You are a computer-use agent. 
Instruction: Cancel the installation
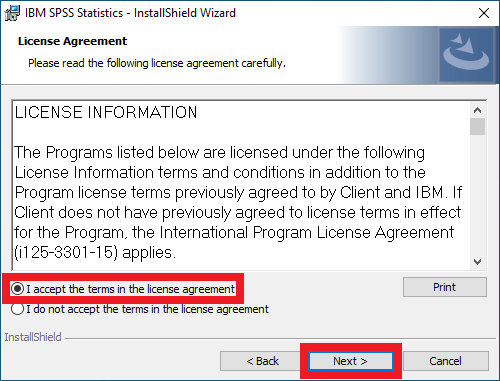click(446, 361)
